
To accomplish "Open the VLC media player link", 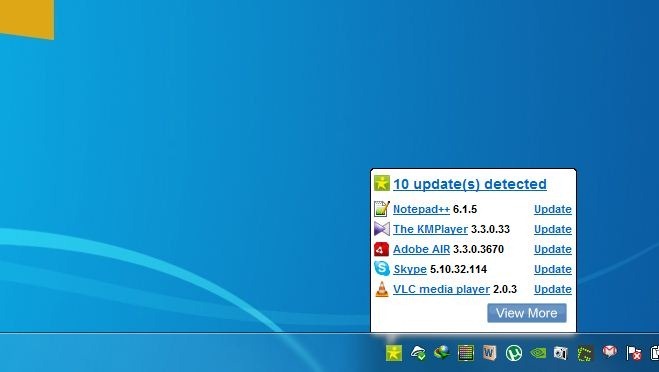I will 441,289.
